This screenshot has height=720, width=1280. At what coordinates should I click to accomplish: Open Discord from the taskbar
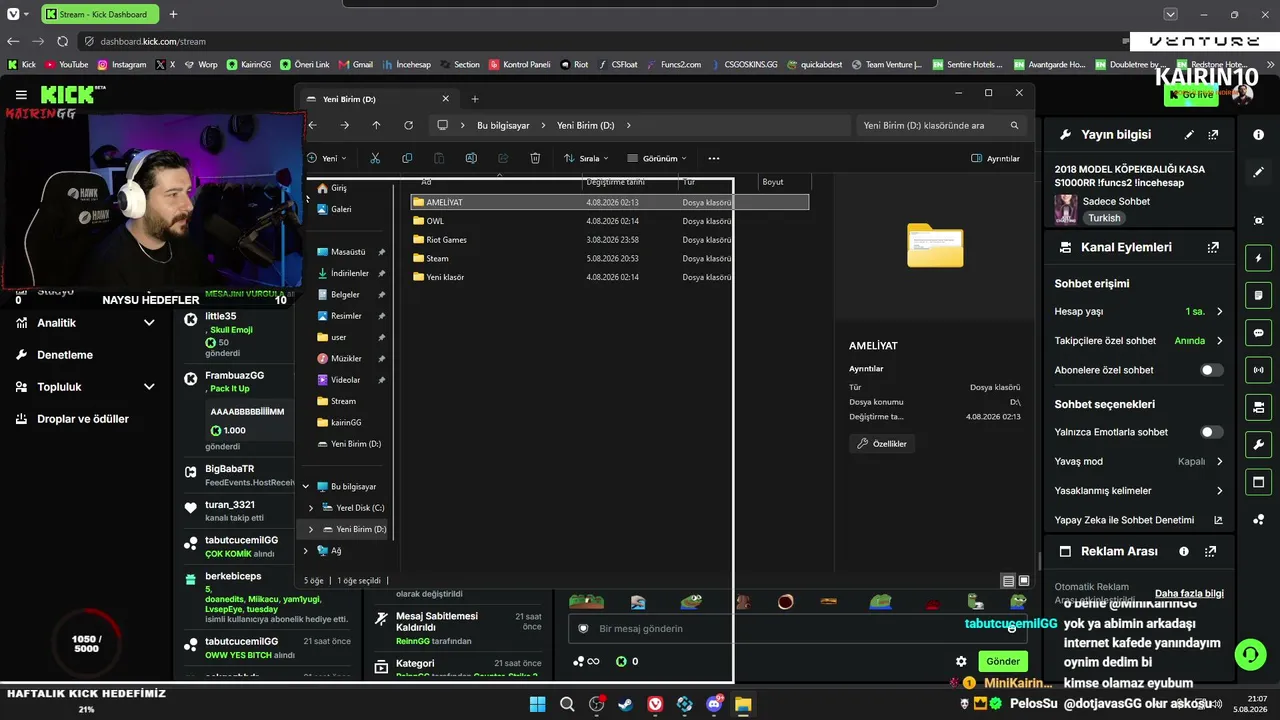coord(714,704)
